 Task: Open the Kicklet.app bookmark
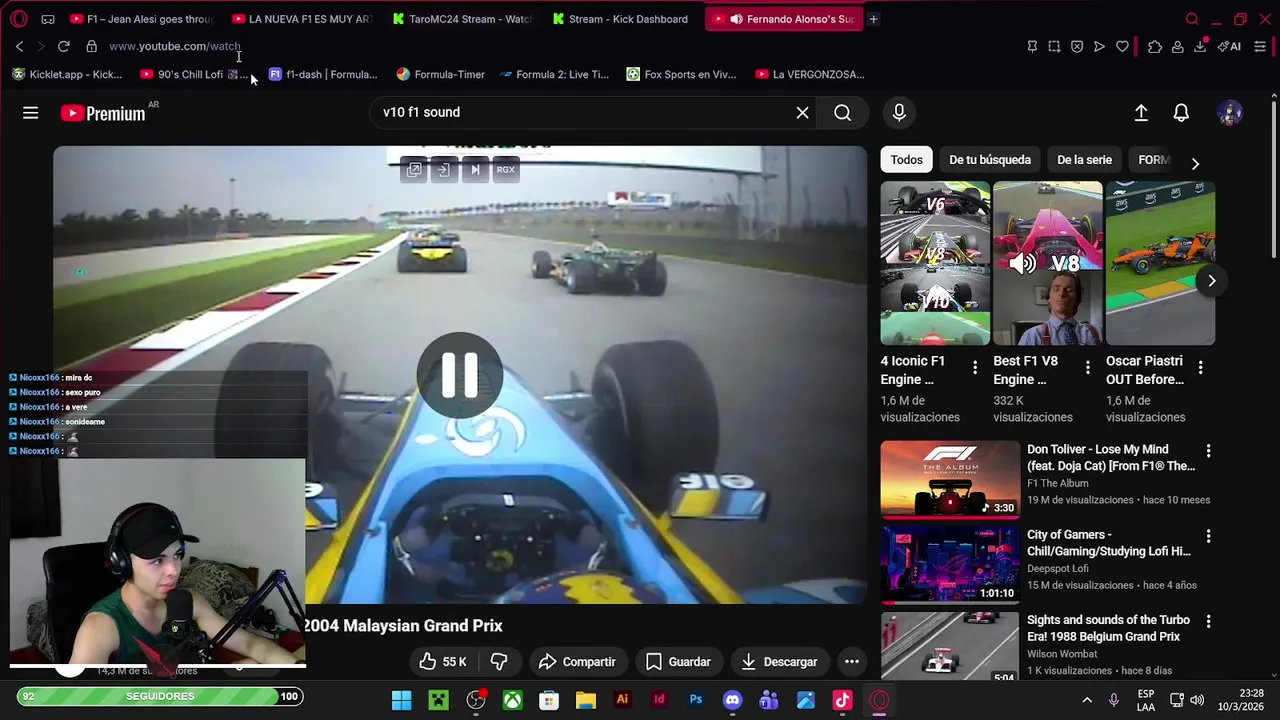(67, 74)
